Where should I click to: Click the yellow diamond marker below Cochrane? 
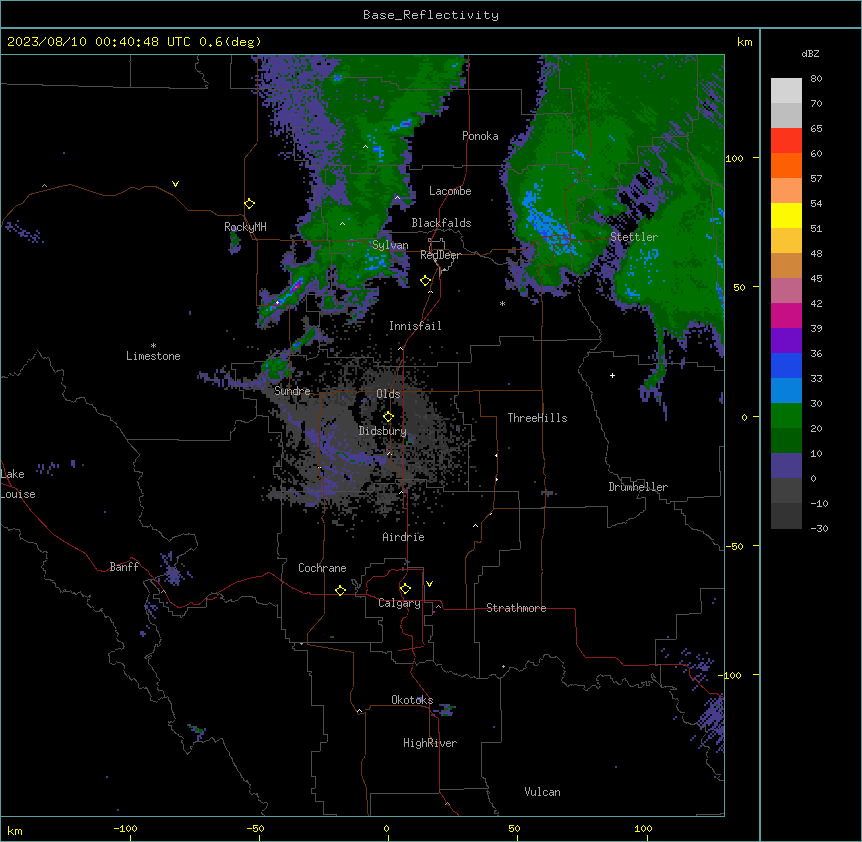340,590
